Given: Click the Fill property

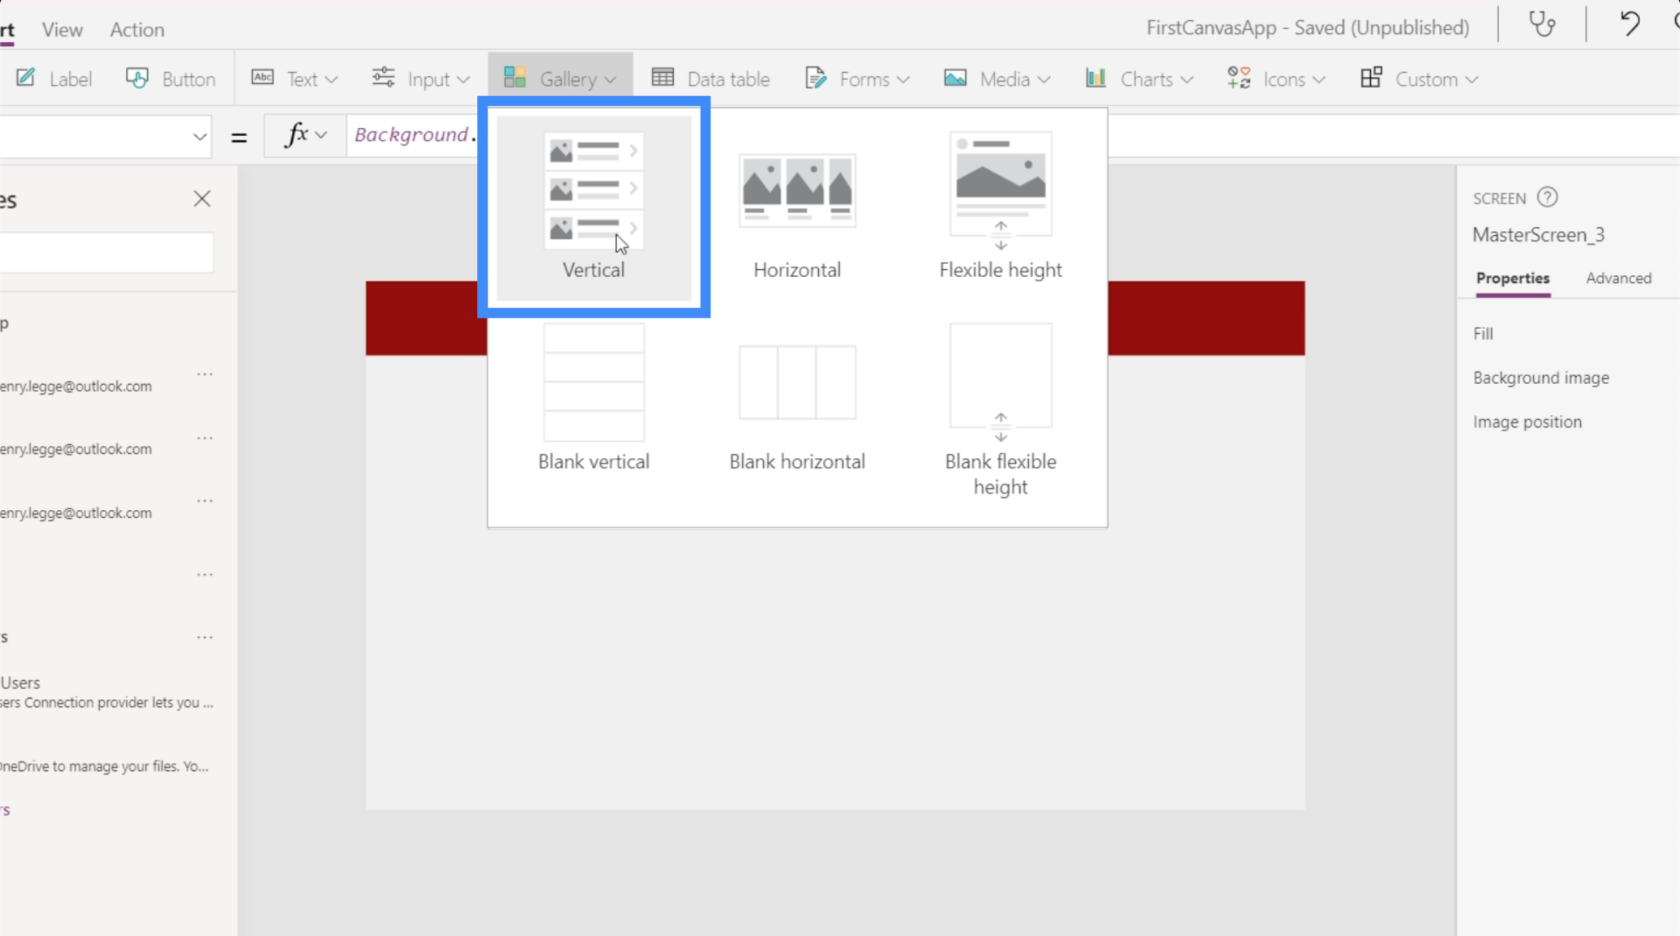Looking at the screenshot, I should pyautogui.click(x=1483, y=334).
